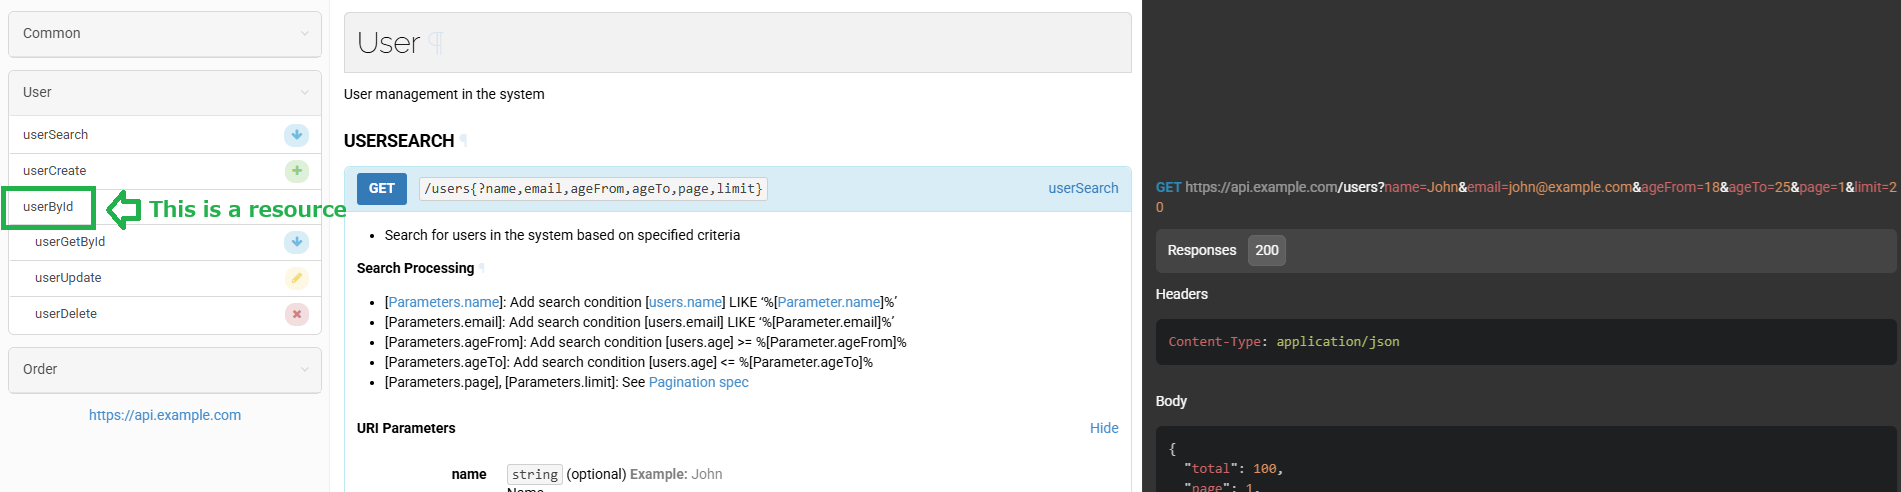This screenshot has width=1901, height=492.
Task: Open the api.example.com base URL link
Action: click(165, 415)
